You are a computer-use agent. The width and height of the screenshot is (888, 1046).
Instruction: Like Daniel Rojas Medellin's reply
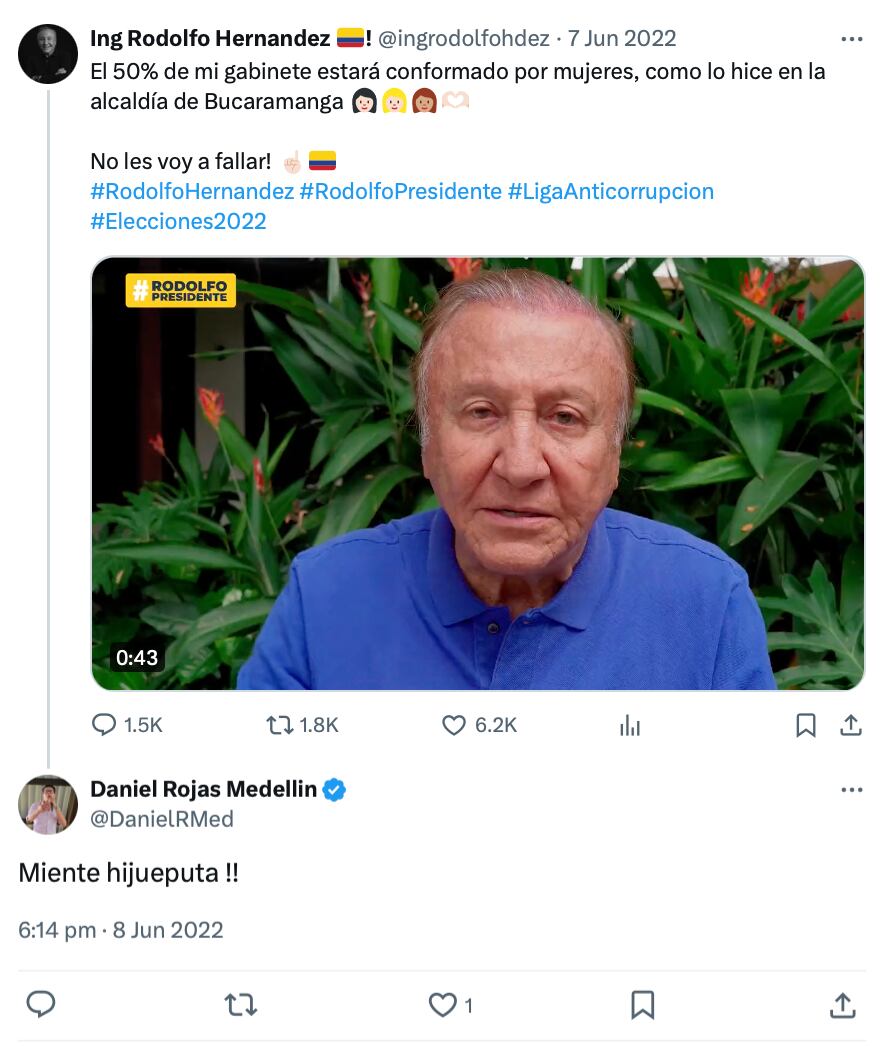[x=441, y=1004]
